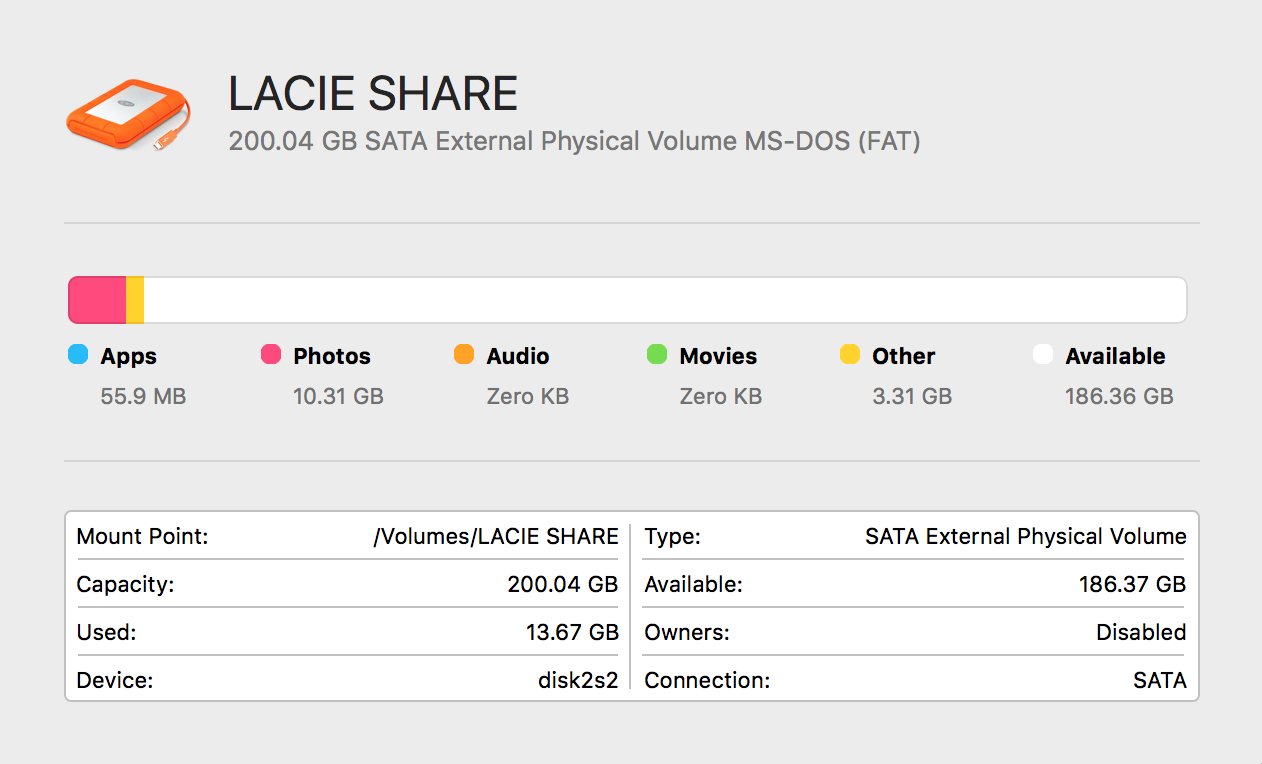This screenshot has width=1262, height=764.
Task: Click the white Available color dot
Action: click(1042, 354)
